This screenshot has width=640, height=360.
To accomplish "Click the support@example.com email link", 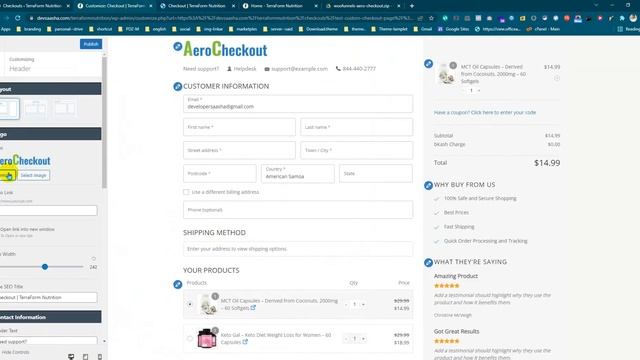I will [x=300, y=69].
